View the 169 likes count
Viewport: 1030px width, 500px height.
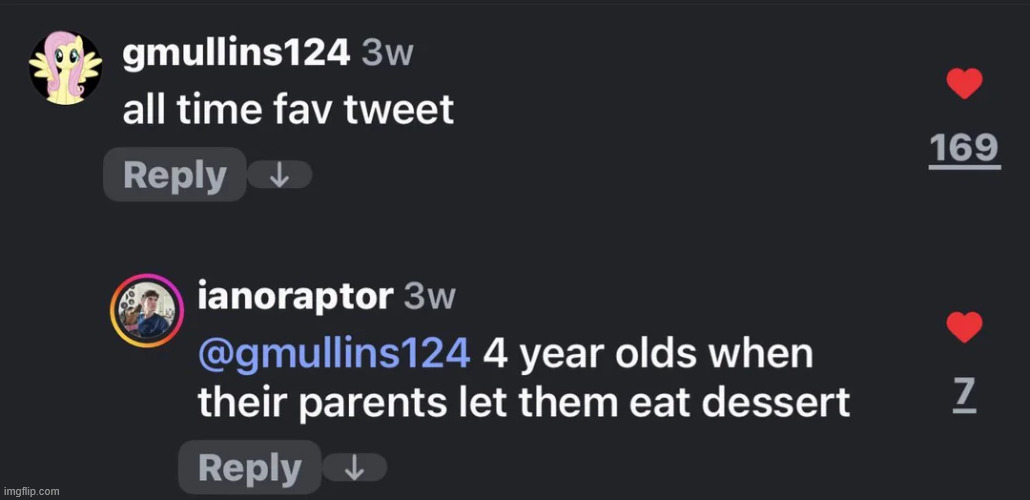(964, 149)
